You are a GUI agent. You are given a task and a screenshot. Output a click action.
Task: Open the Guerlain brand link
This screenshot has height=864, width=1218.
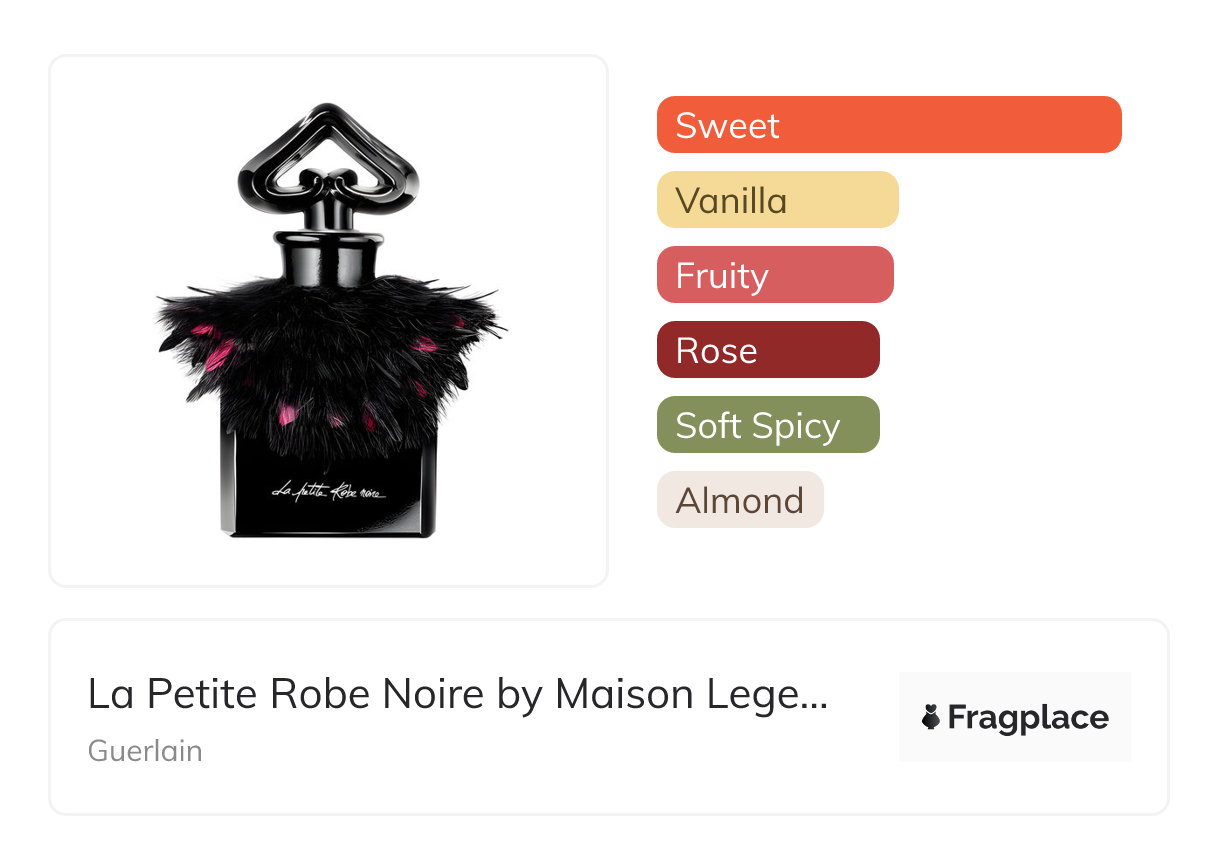[x=145, y=751]
